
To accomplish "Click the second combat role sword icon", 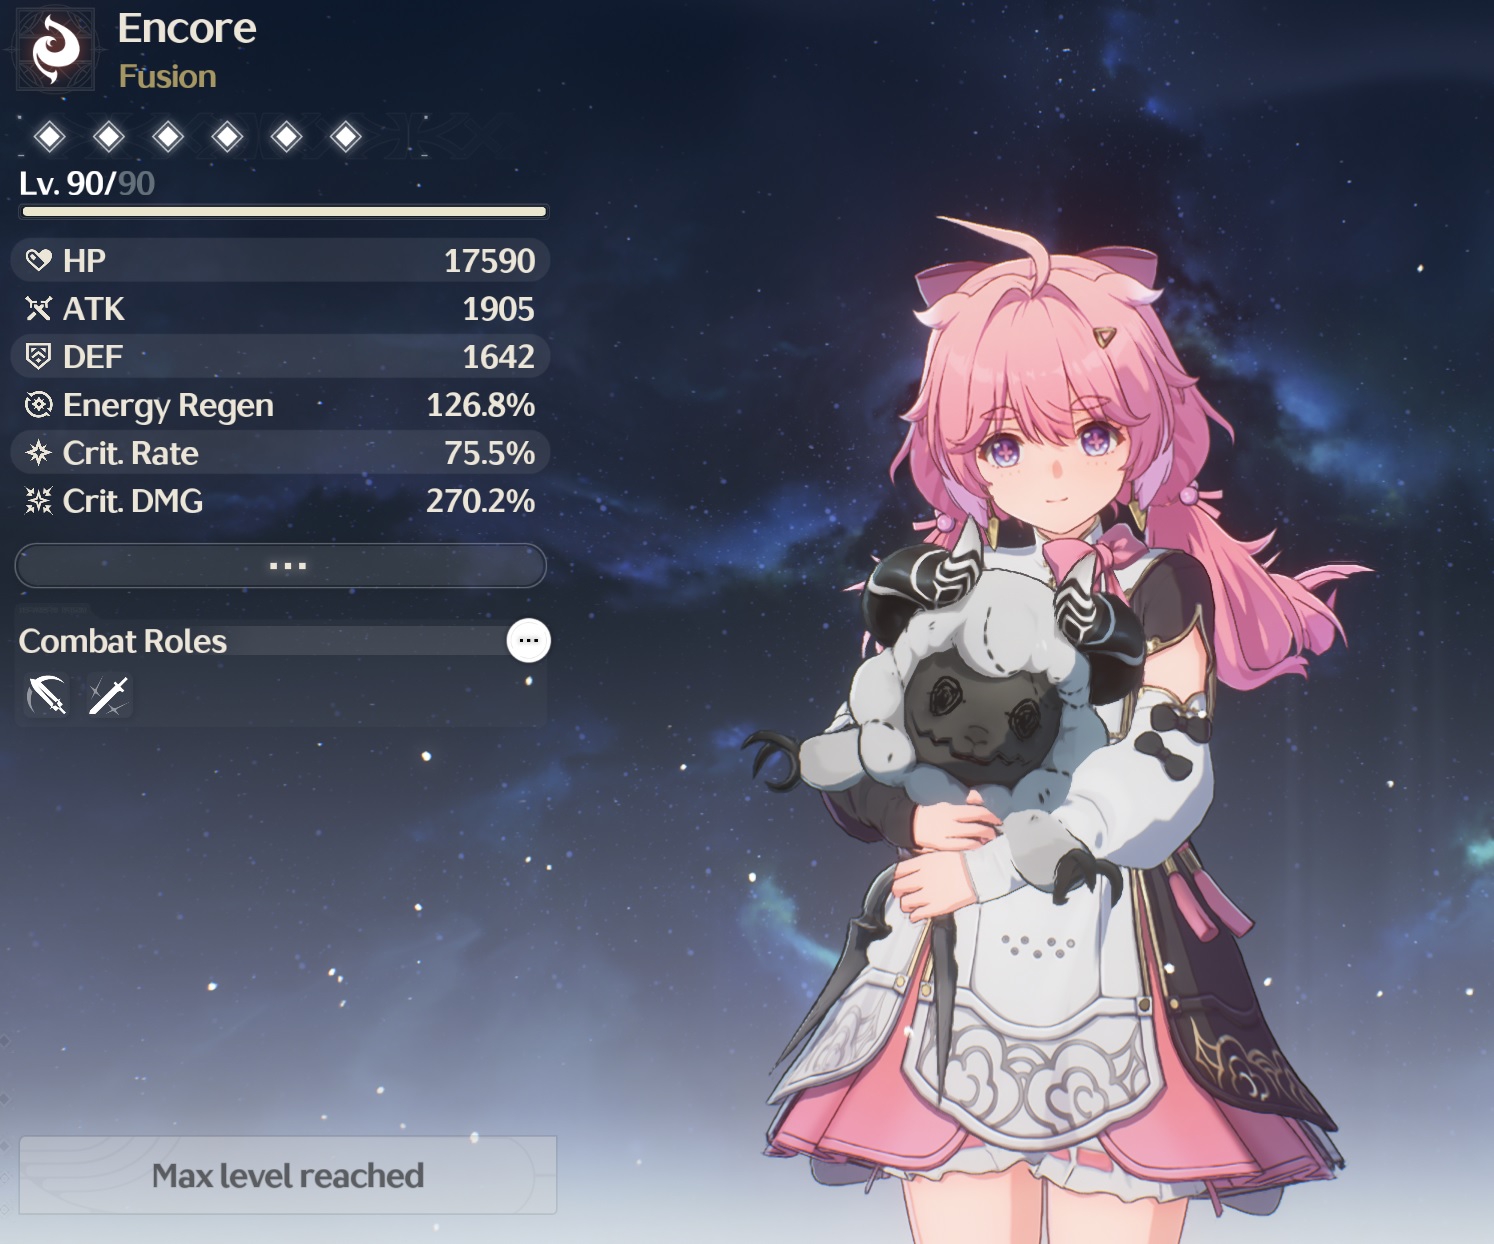I will coord(108,695).
